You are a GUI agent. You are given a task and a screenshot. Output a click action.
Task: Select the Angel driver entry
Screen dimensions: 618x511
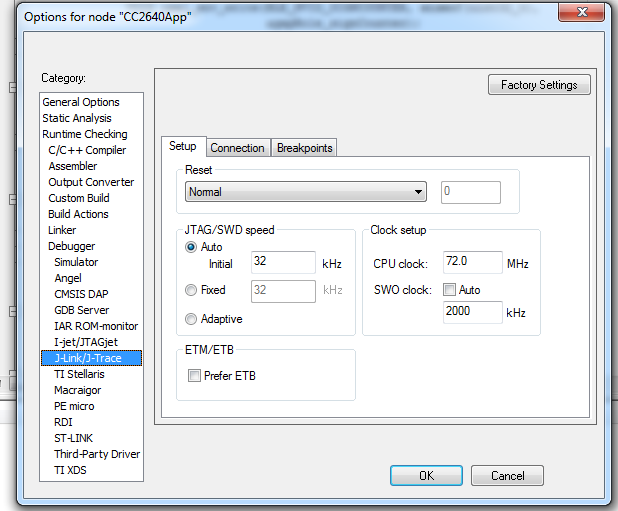coord(68,278)
